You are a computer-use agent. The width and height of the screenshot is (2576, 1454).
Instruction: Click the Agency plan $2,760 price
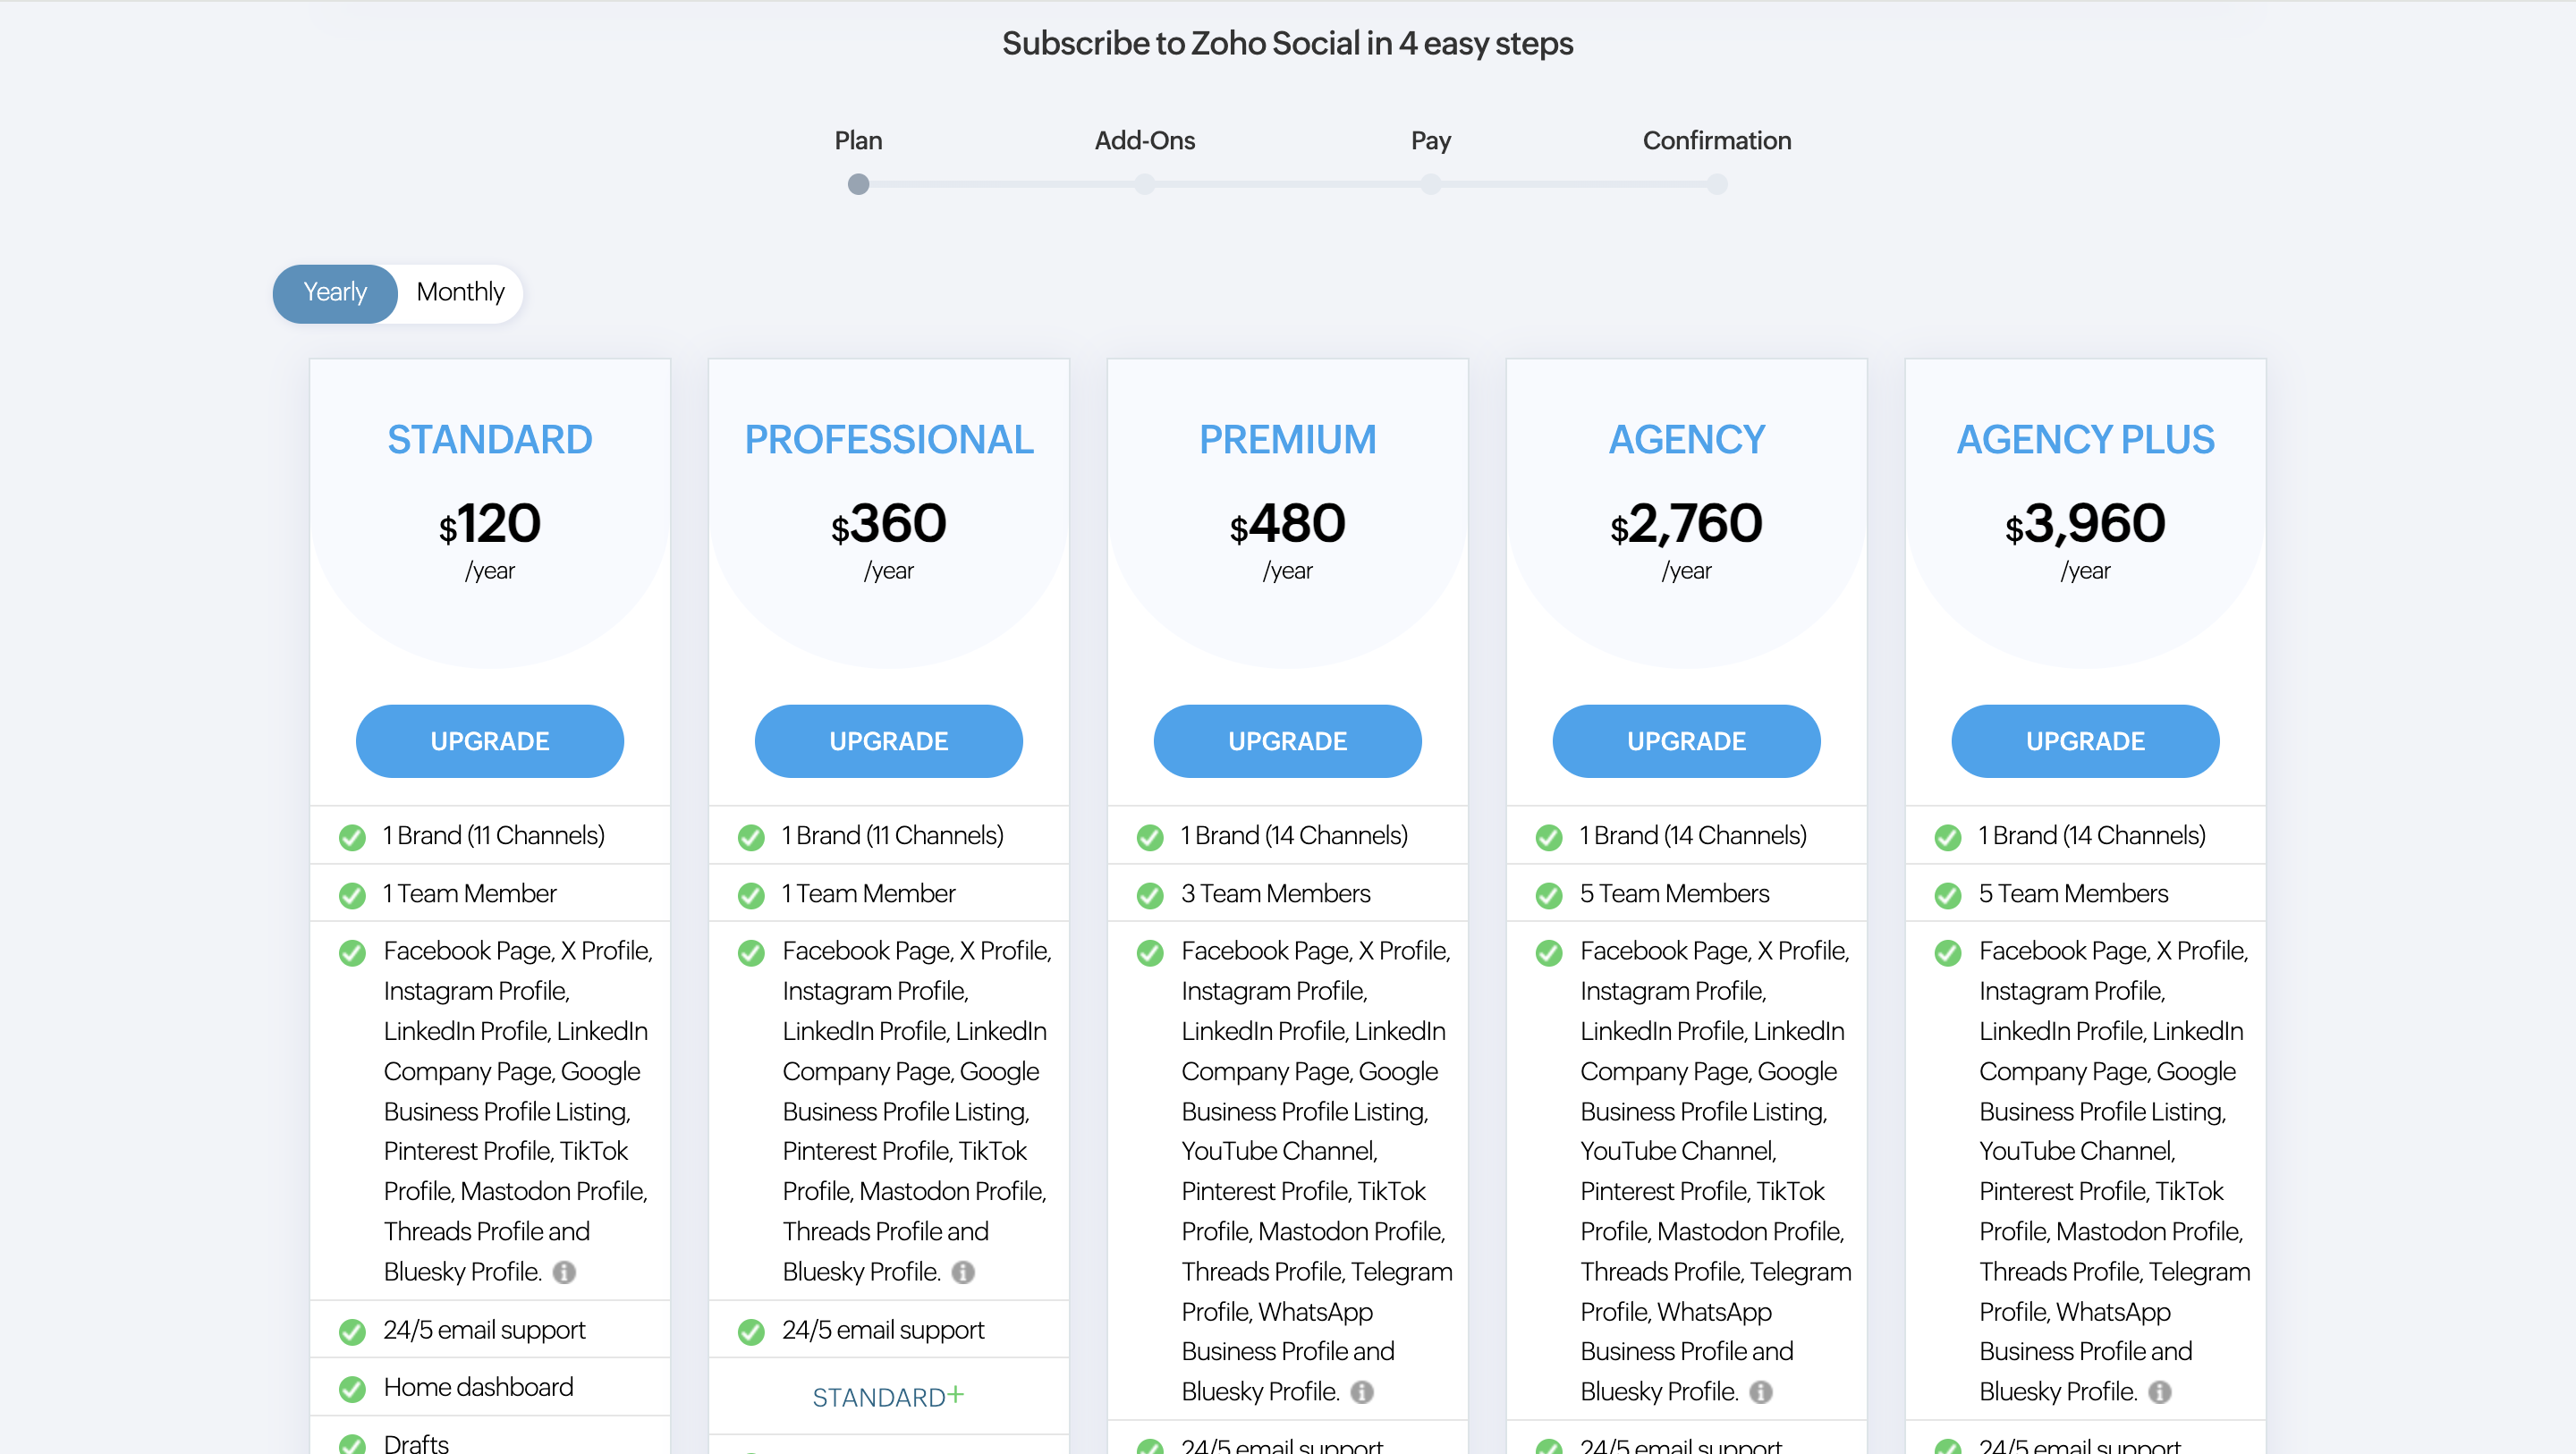click(1686, 524)
